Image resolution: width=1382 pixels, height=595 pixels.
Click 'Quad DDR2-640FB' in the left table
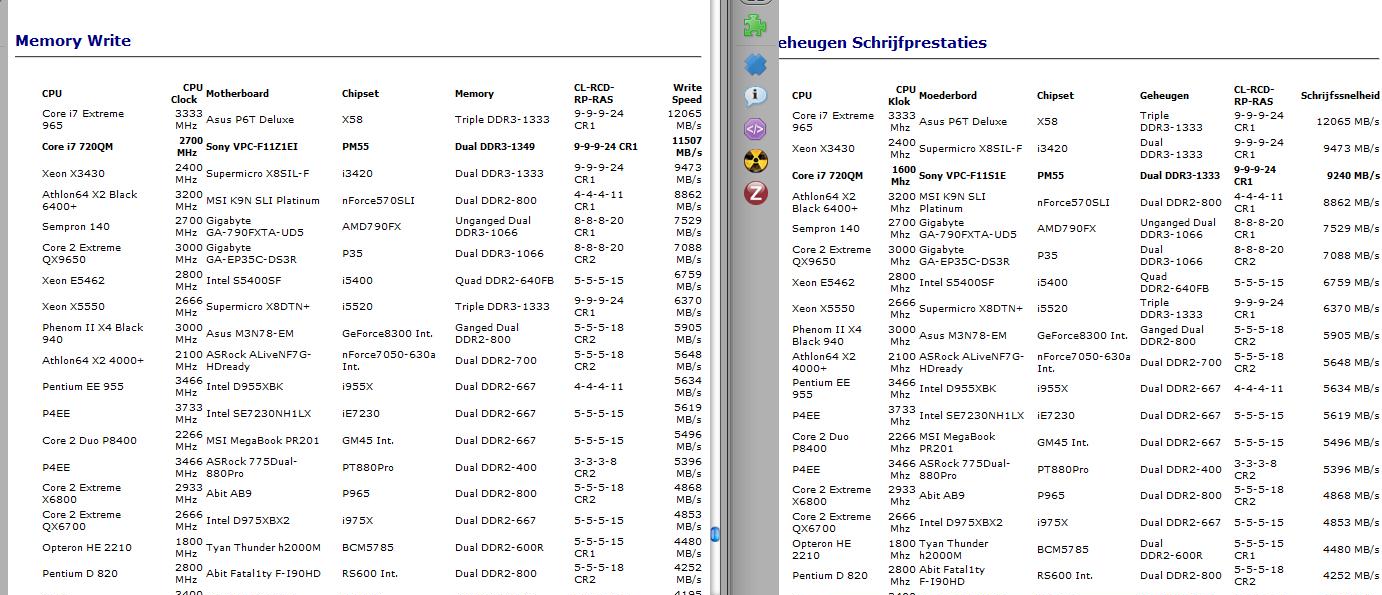point(504,281)
